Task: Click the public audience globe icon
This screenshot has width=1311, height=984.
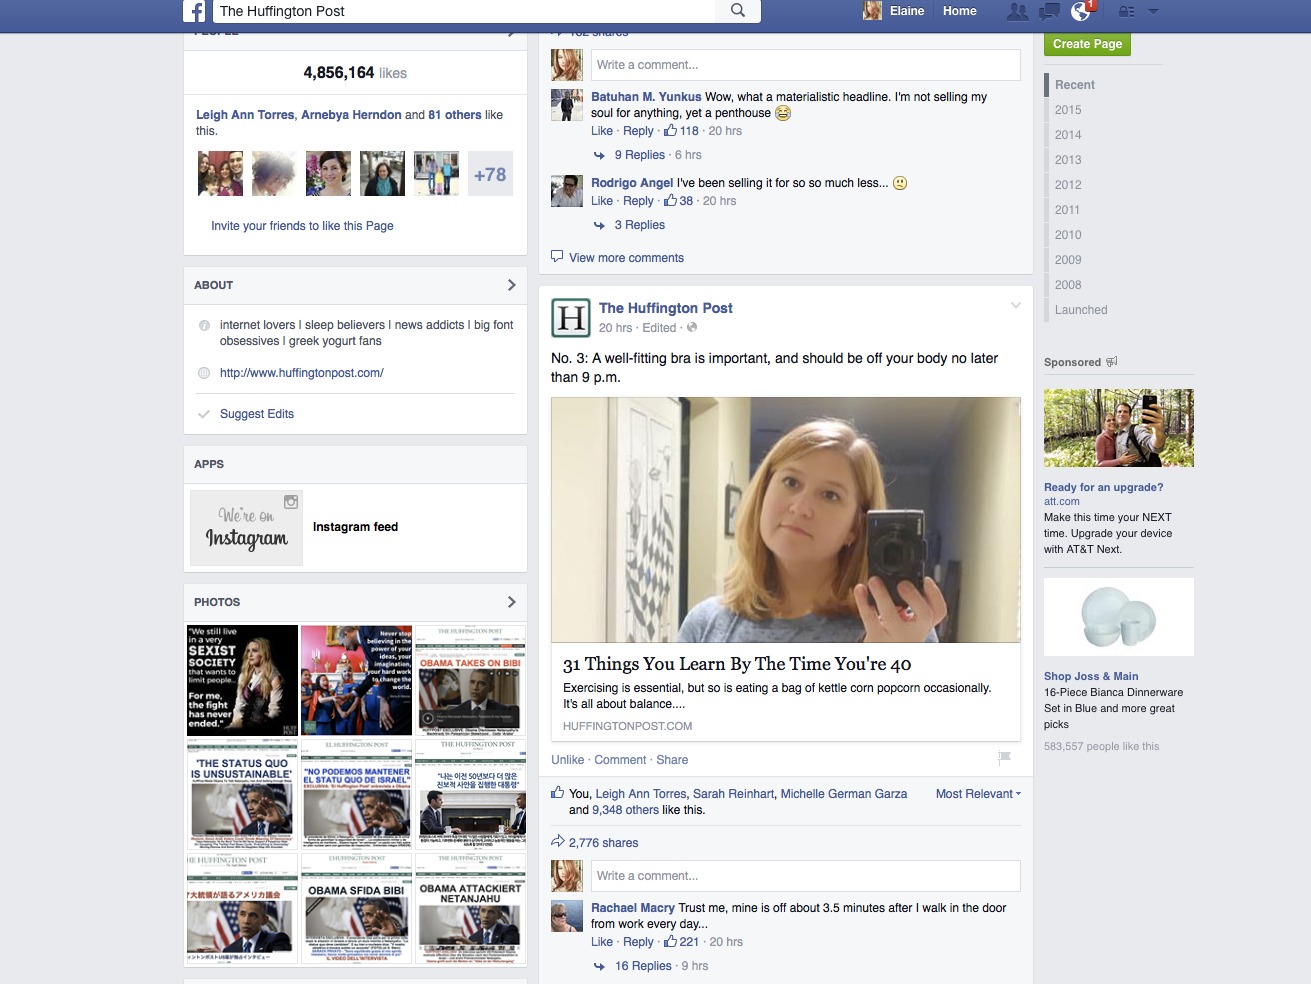Action: [x=692, y=327]
